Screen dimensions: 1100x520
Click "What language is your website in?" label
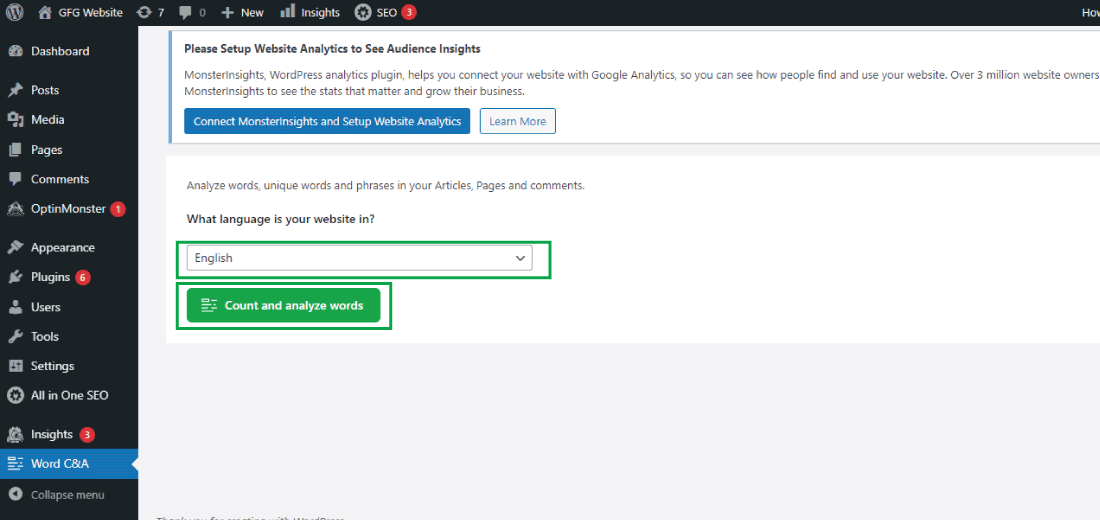coord(281,219)
